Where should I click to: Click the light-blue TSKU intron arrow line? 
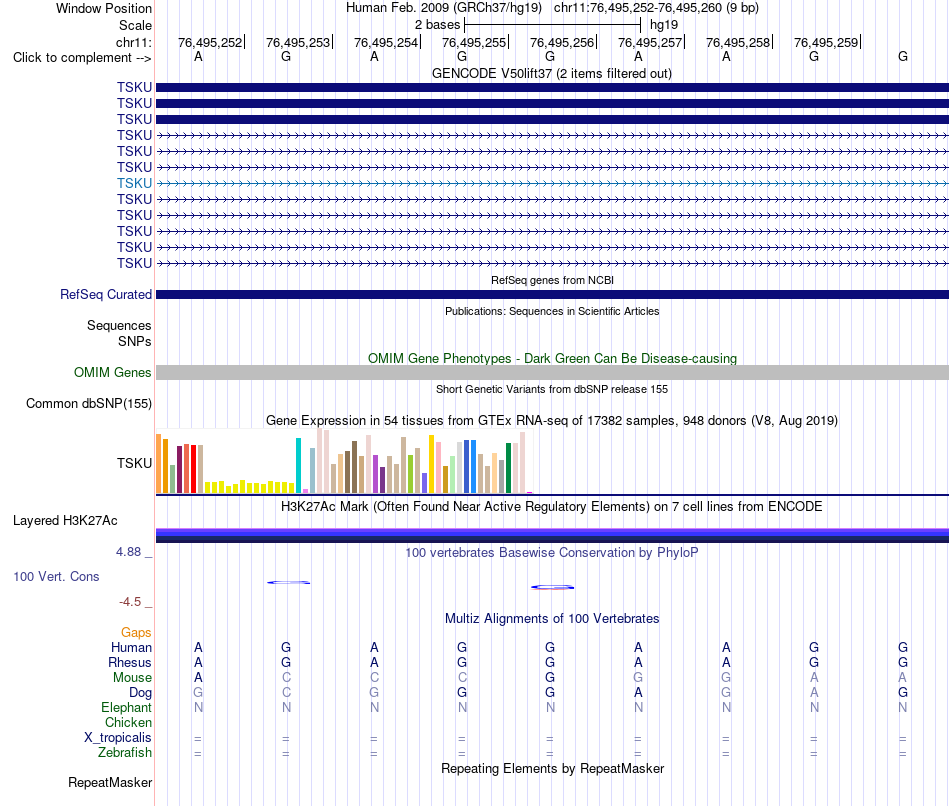coord(552,183)
